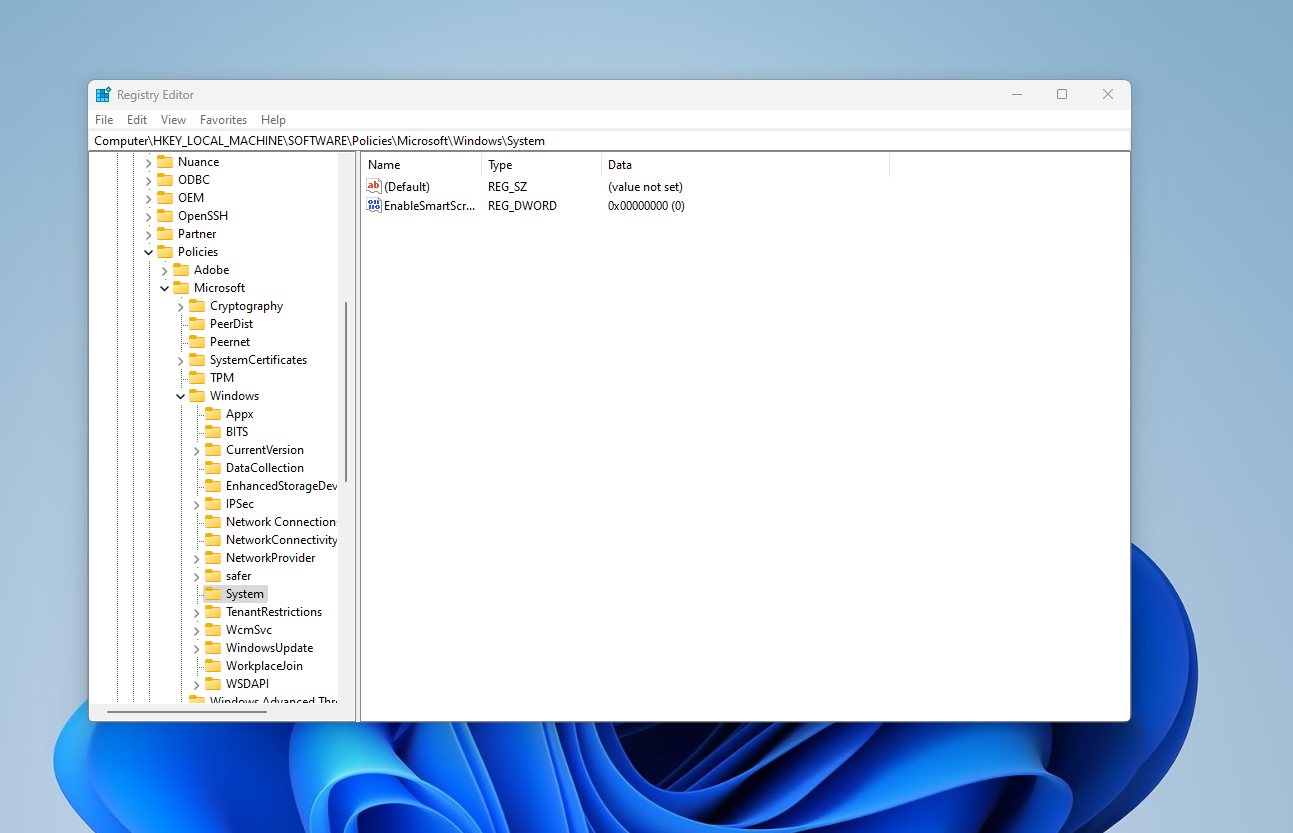
Task: Collapse the Microsoft tree node
Action: pos(165,288)
